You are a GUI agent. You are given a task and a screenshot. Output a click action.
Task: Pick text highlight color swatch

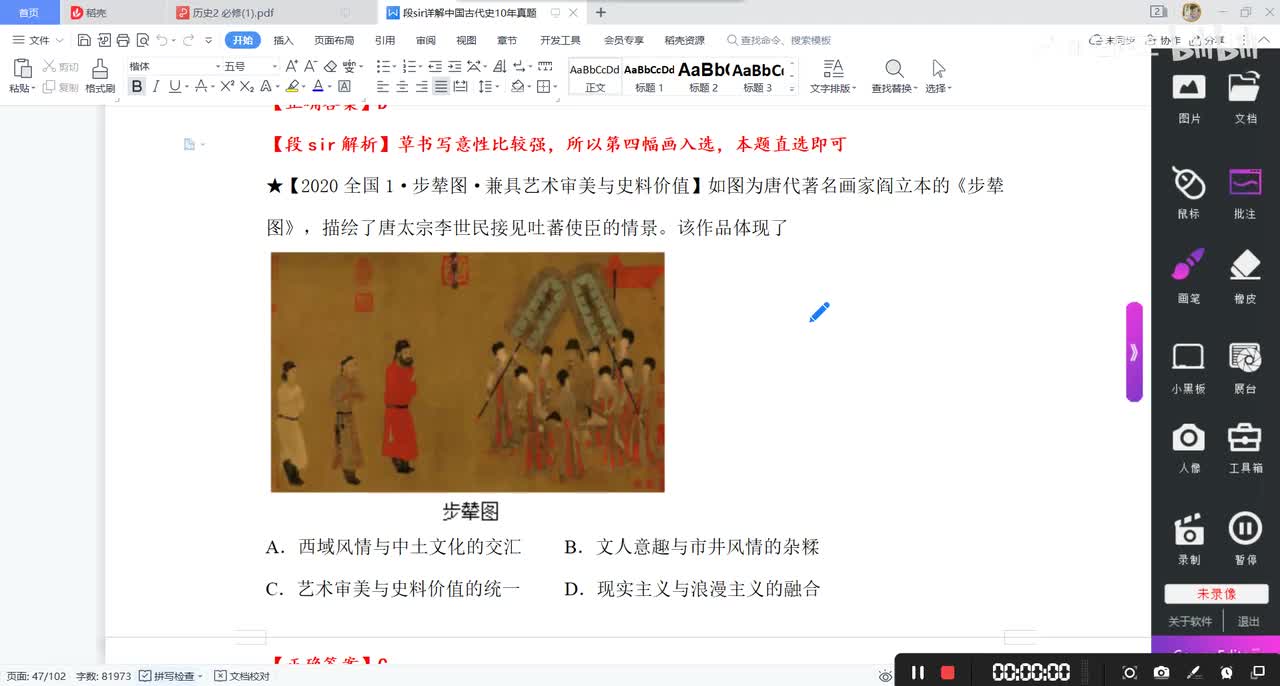pyautogui.click(x=292, y=87)
